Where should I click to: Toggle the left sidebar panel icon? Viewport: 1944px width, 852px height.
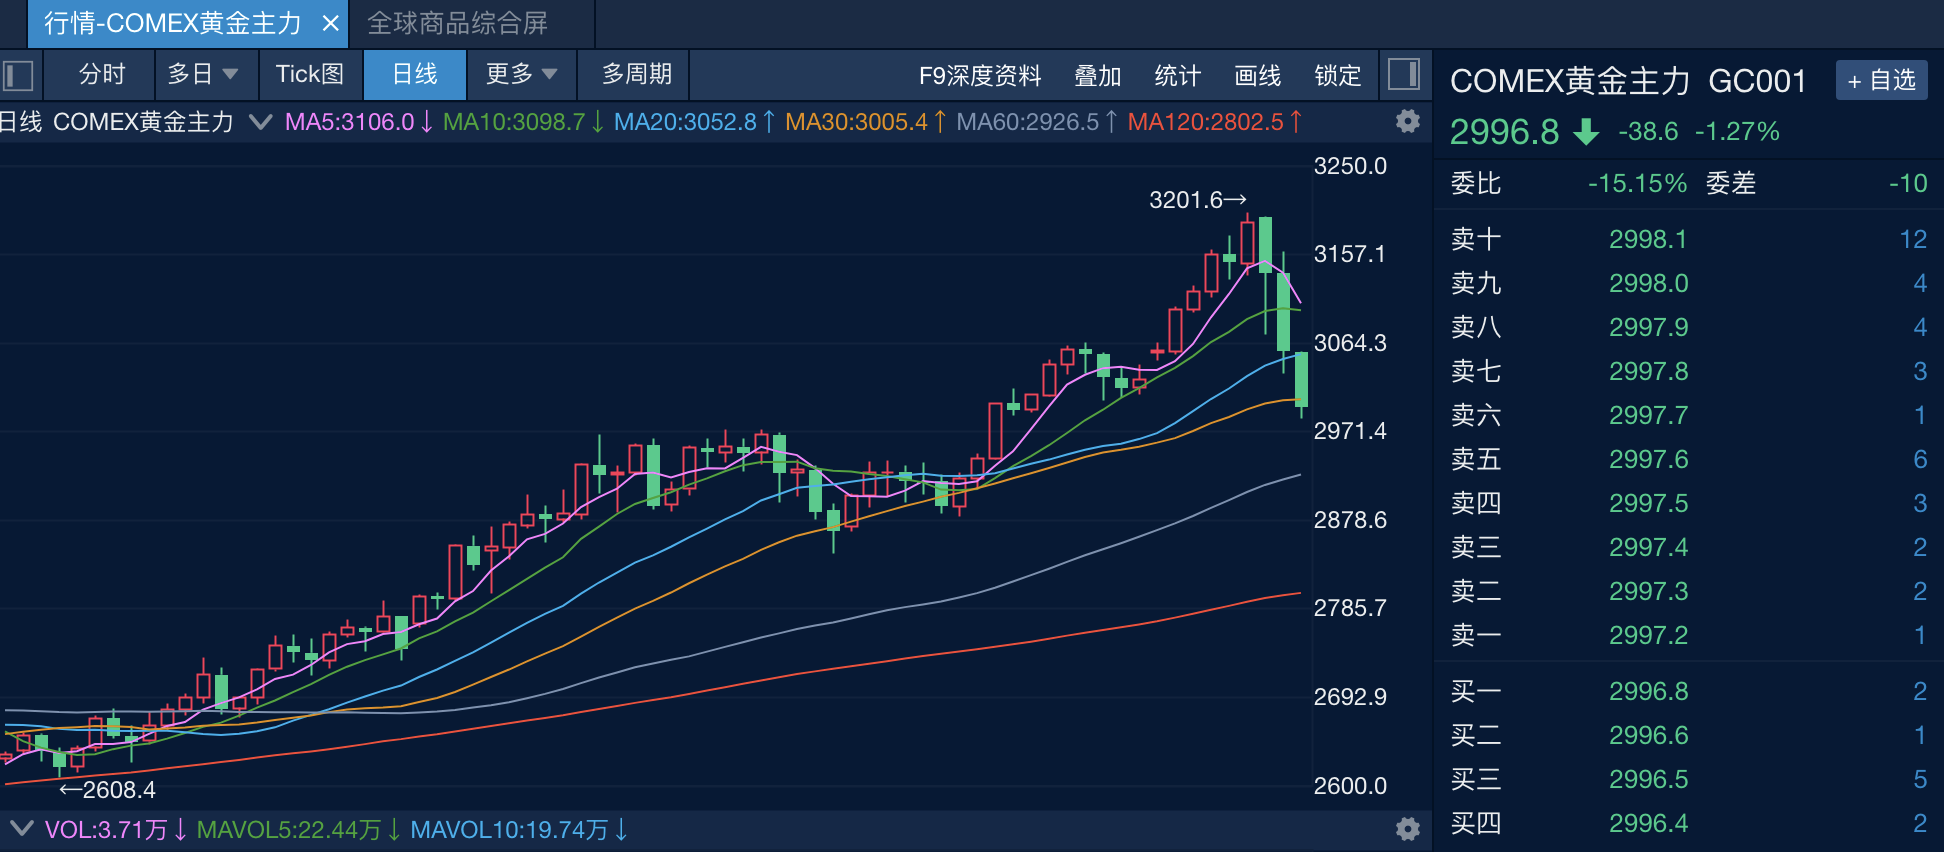18,75
